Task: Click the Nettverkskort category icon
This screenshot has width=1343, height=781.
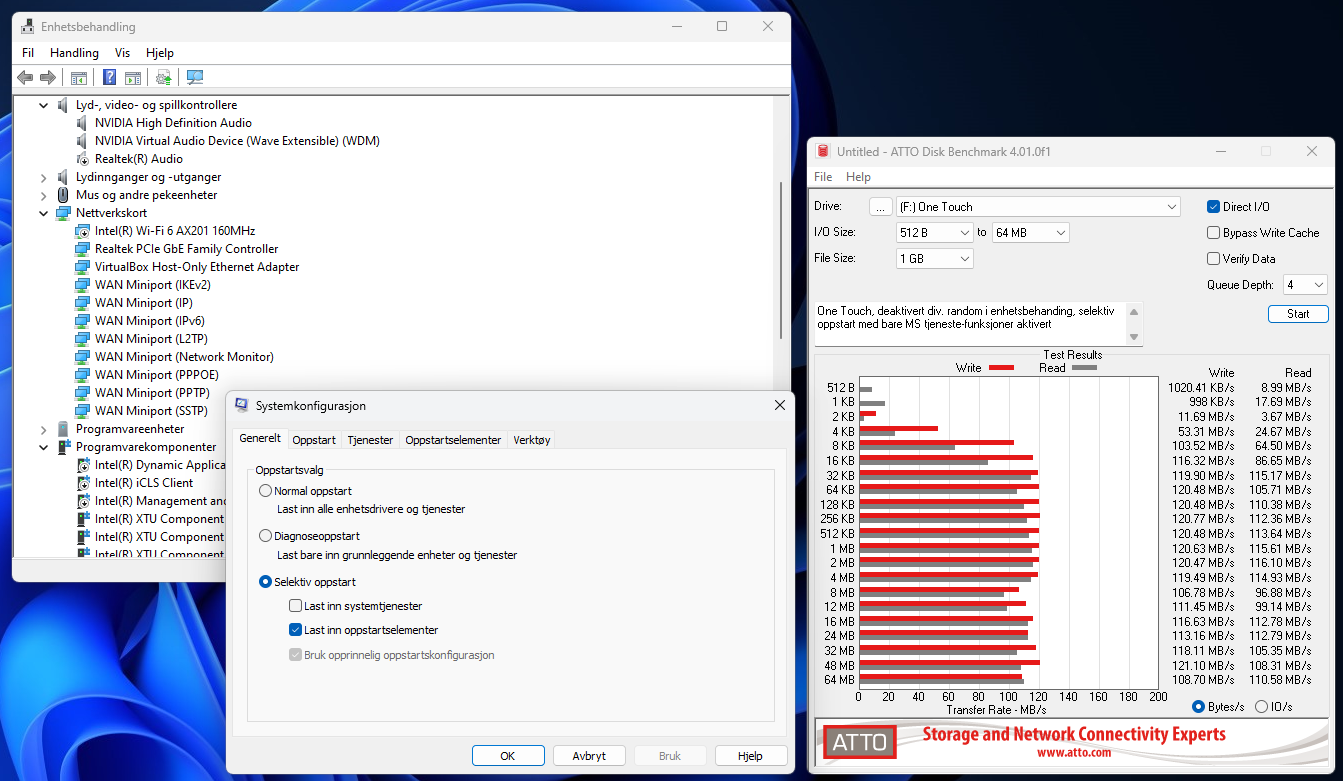Action: tap(64, 213)
